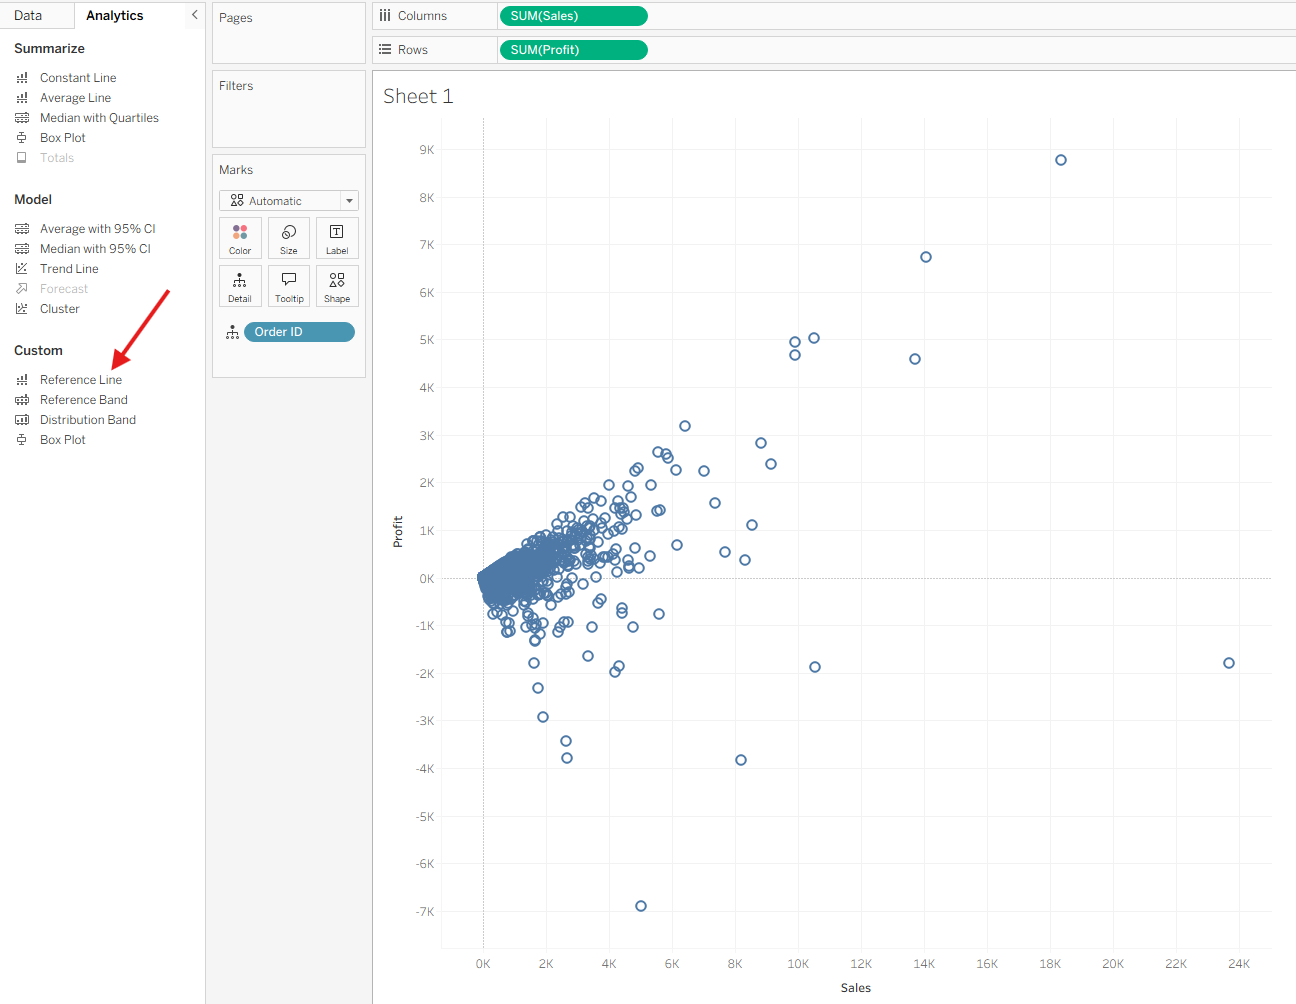Click the SUM(Profit) pill on Rows
The width and height of the screenshot is (1296, 1004).
point(573,50)
